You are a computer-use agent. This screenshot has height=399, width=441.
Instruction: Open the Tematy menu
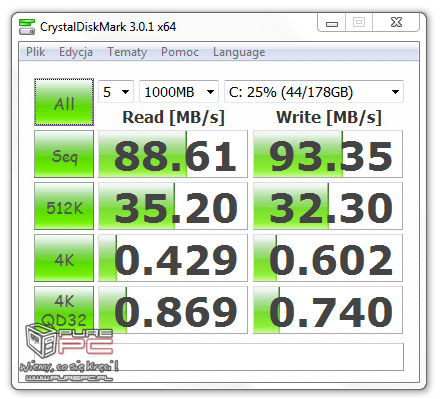pyautogui.click(x=127, y=52)
